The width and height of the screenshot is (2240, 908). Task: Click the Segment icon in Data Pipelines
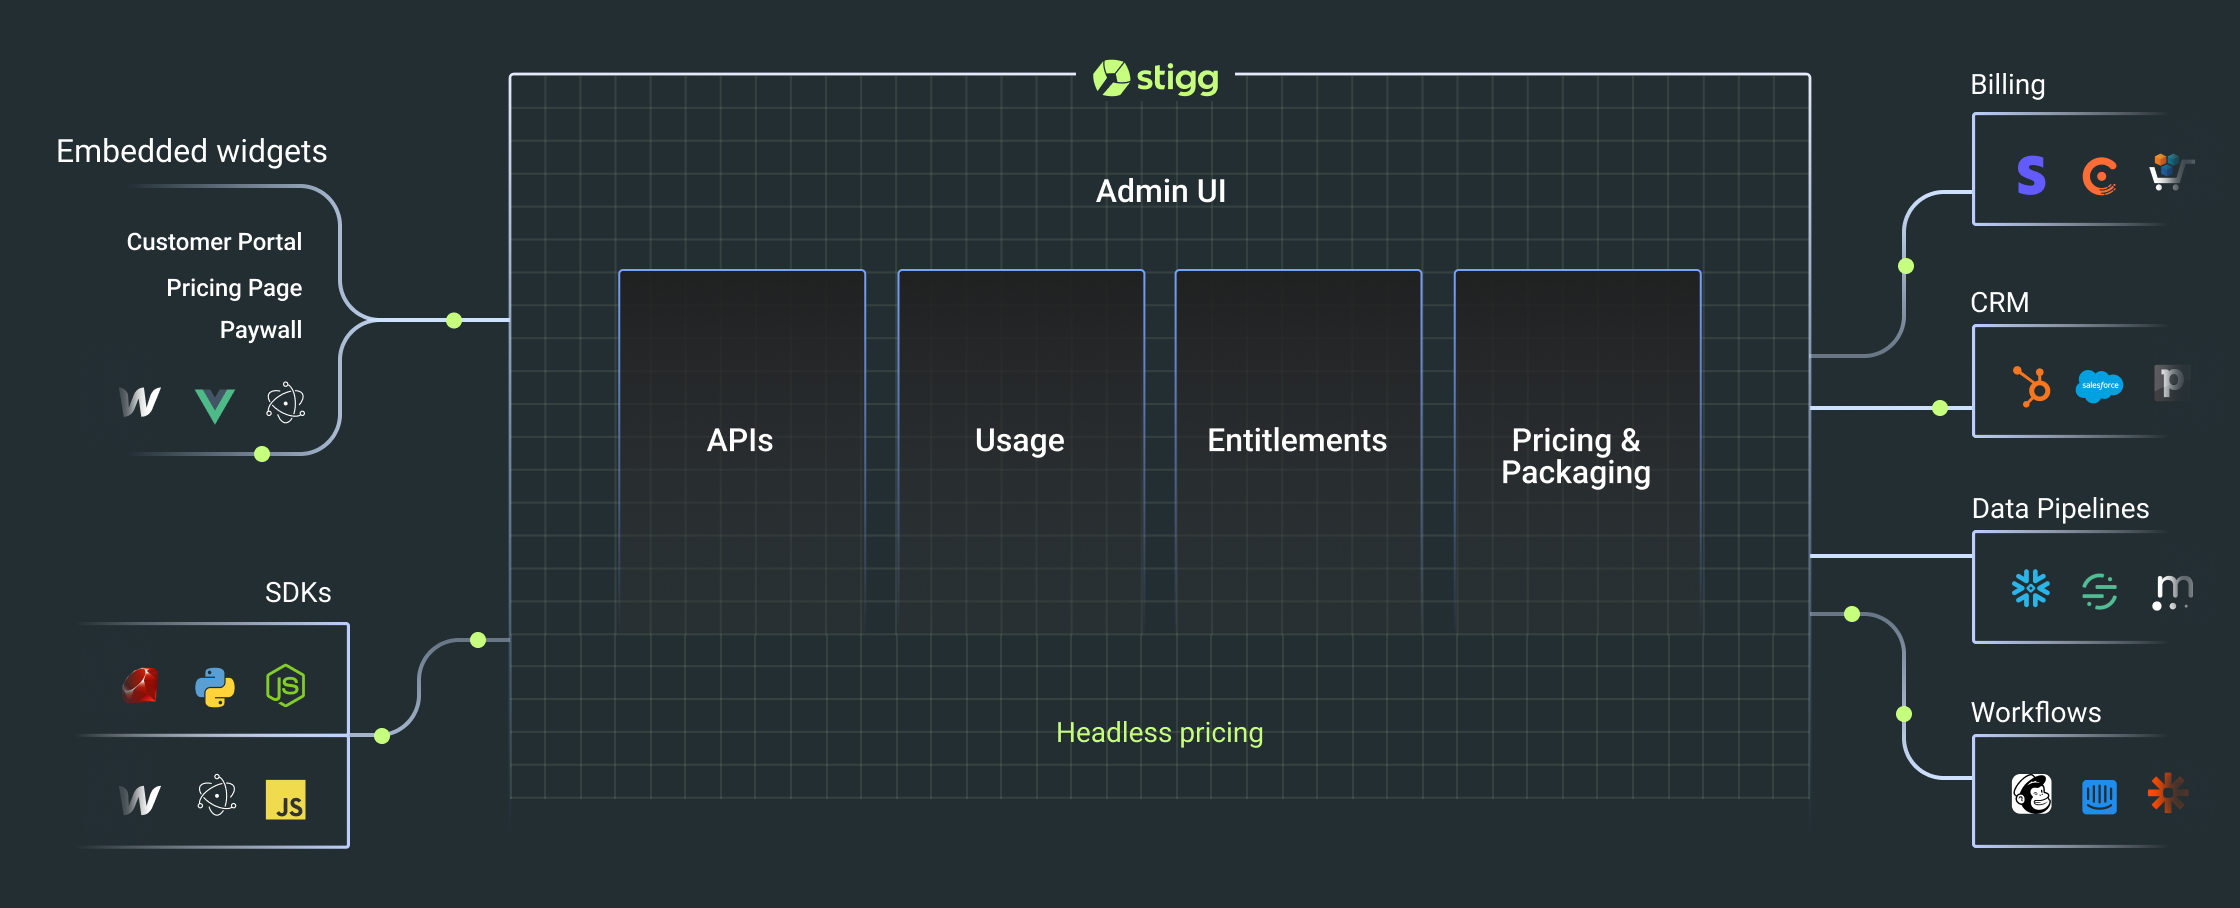point(2099,590)
